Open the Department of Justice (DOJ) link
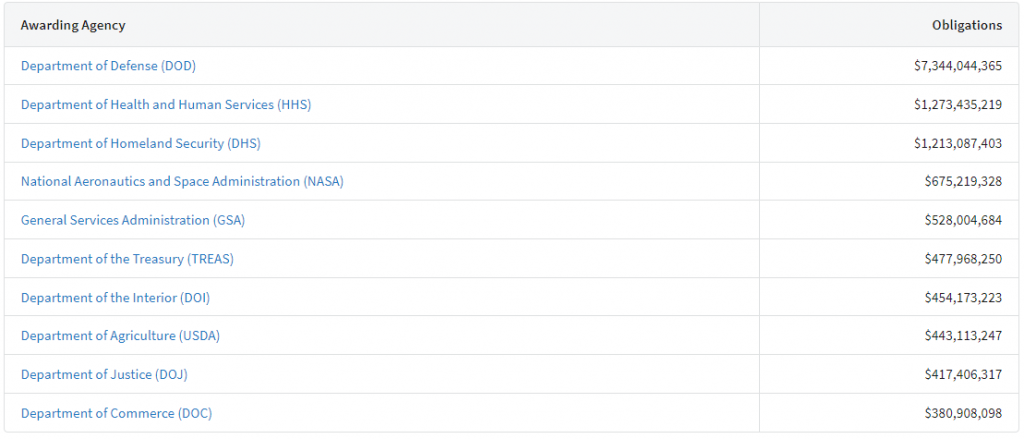 [104, 375]
